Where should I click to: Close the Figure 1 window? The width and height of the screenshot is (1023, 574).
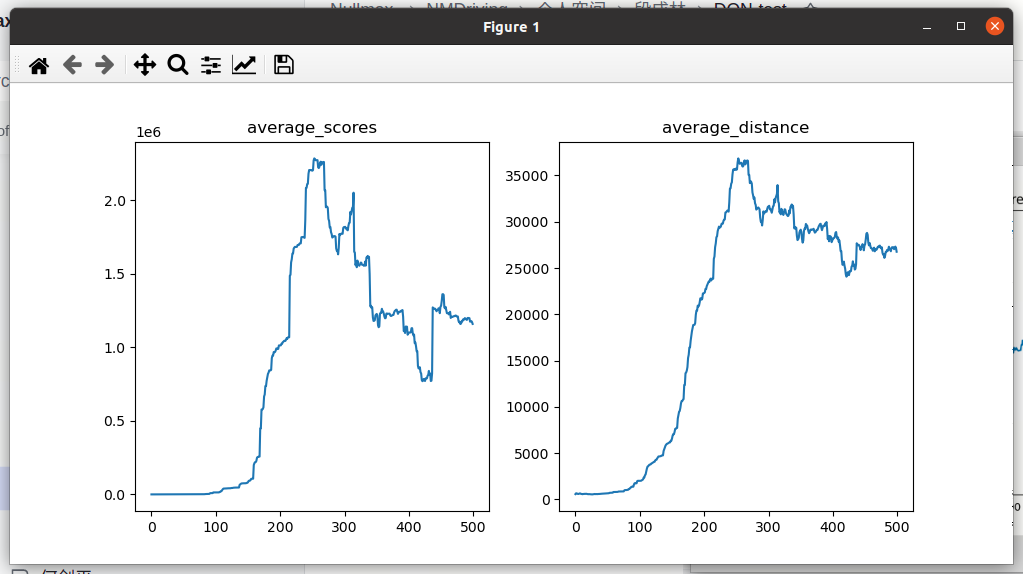click(994, 26)
